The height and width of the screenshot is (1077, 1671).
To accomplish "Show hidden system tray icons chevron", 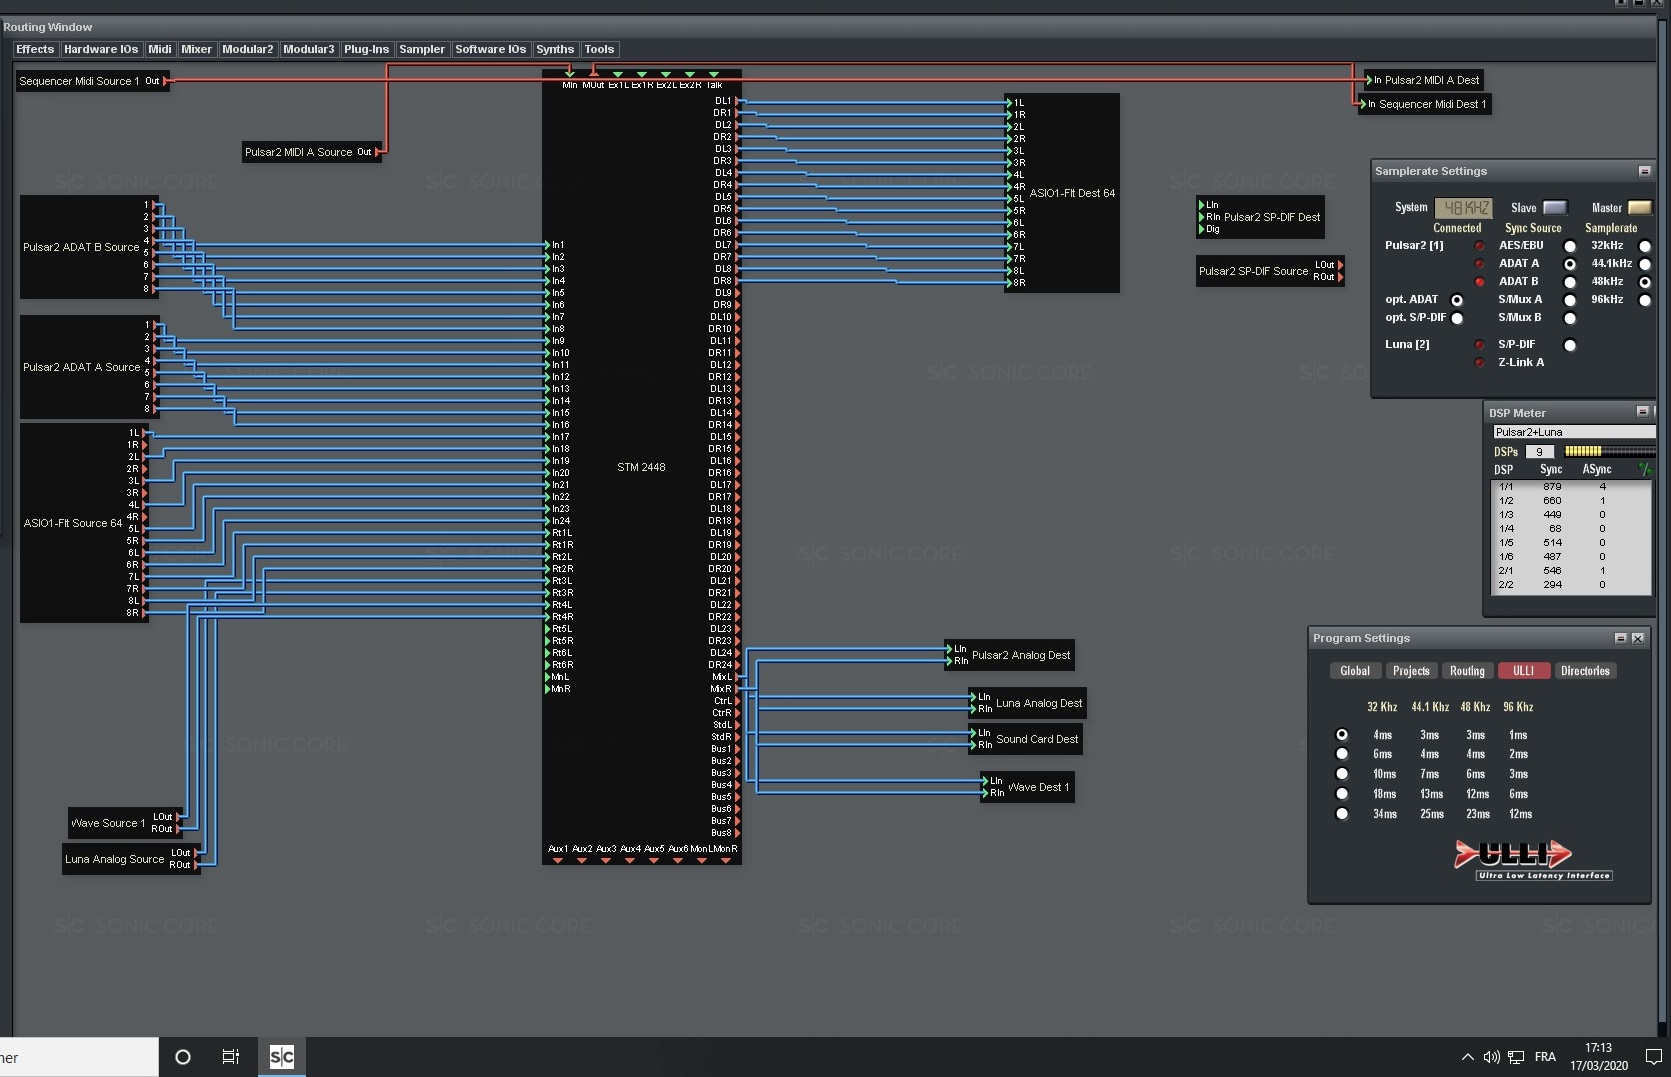I will 1467,1057.
